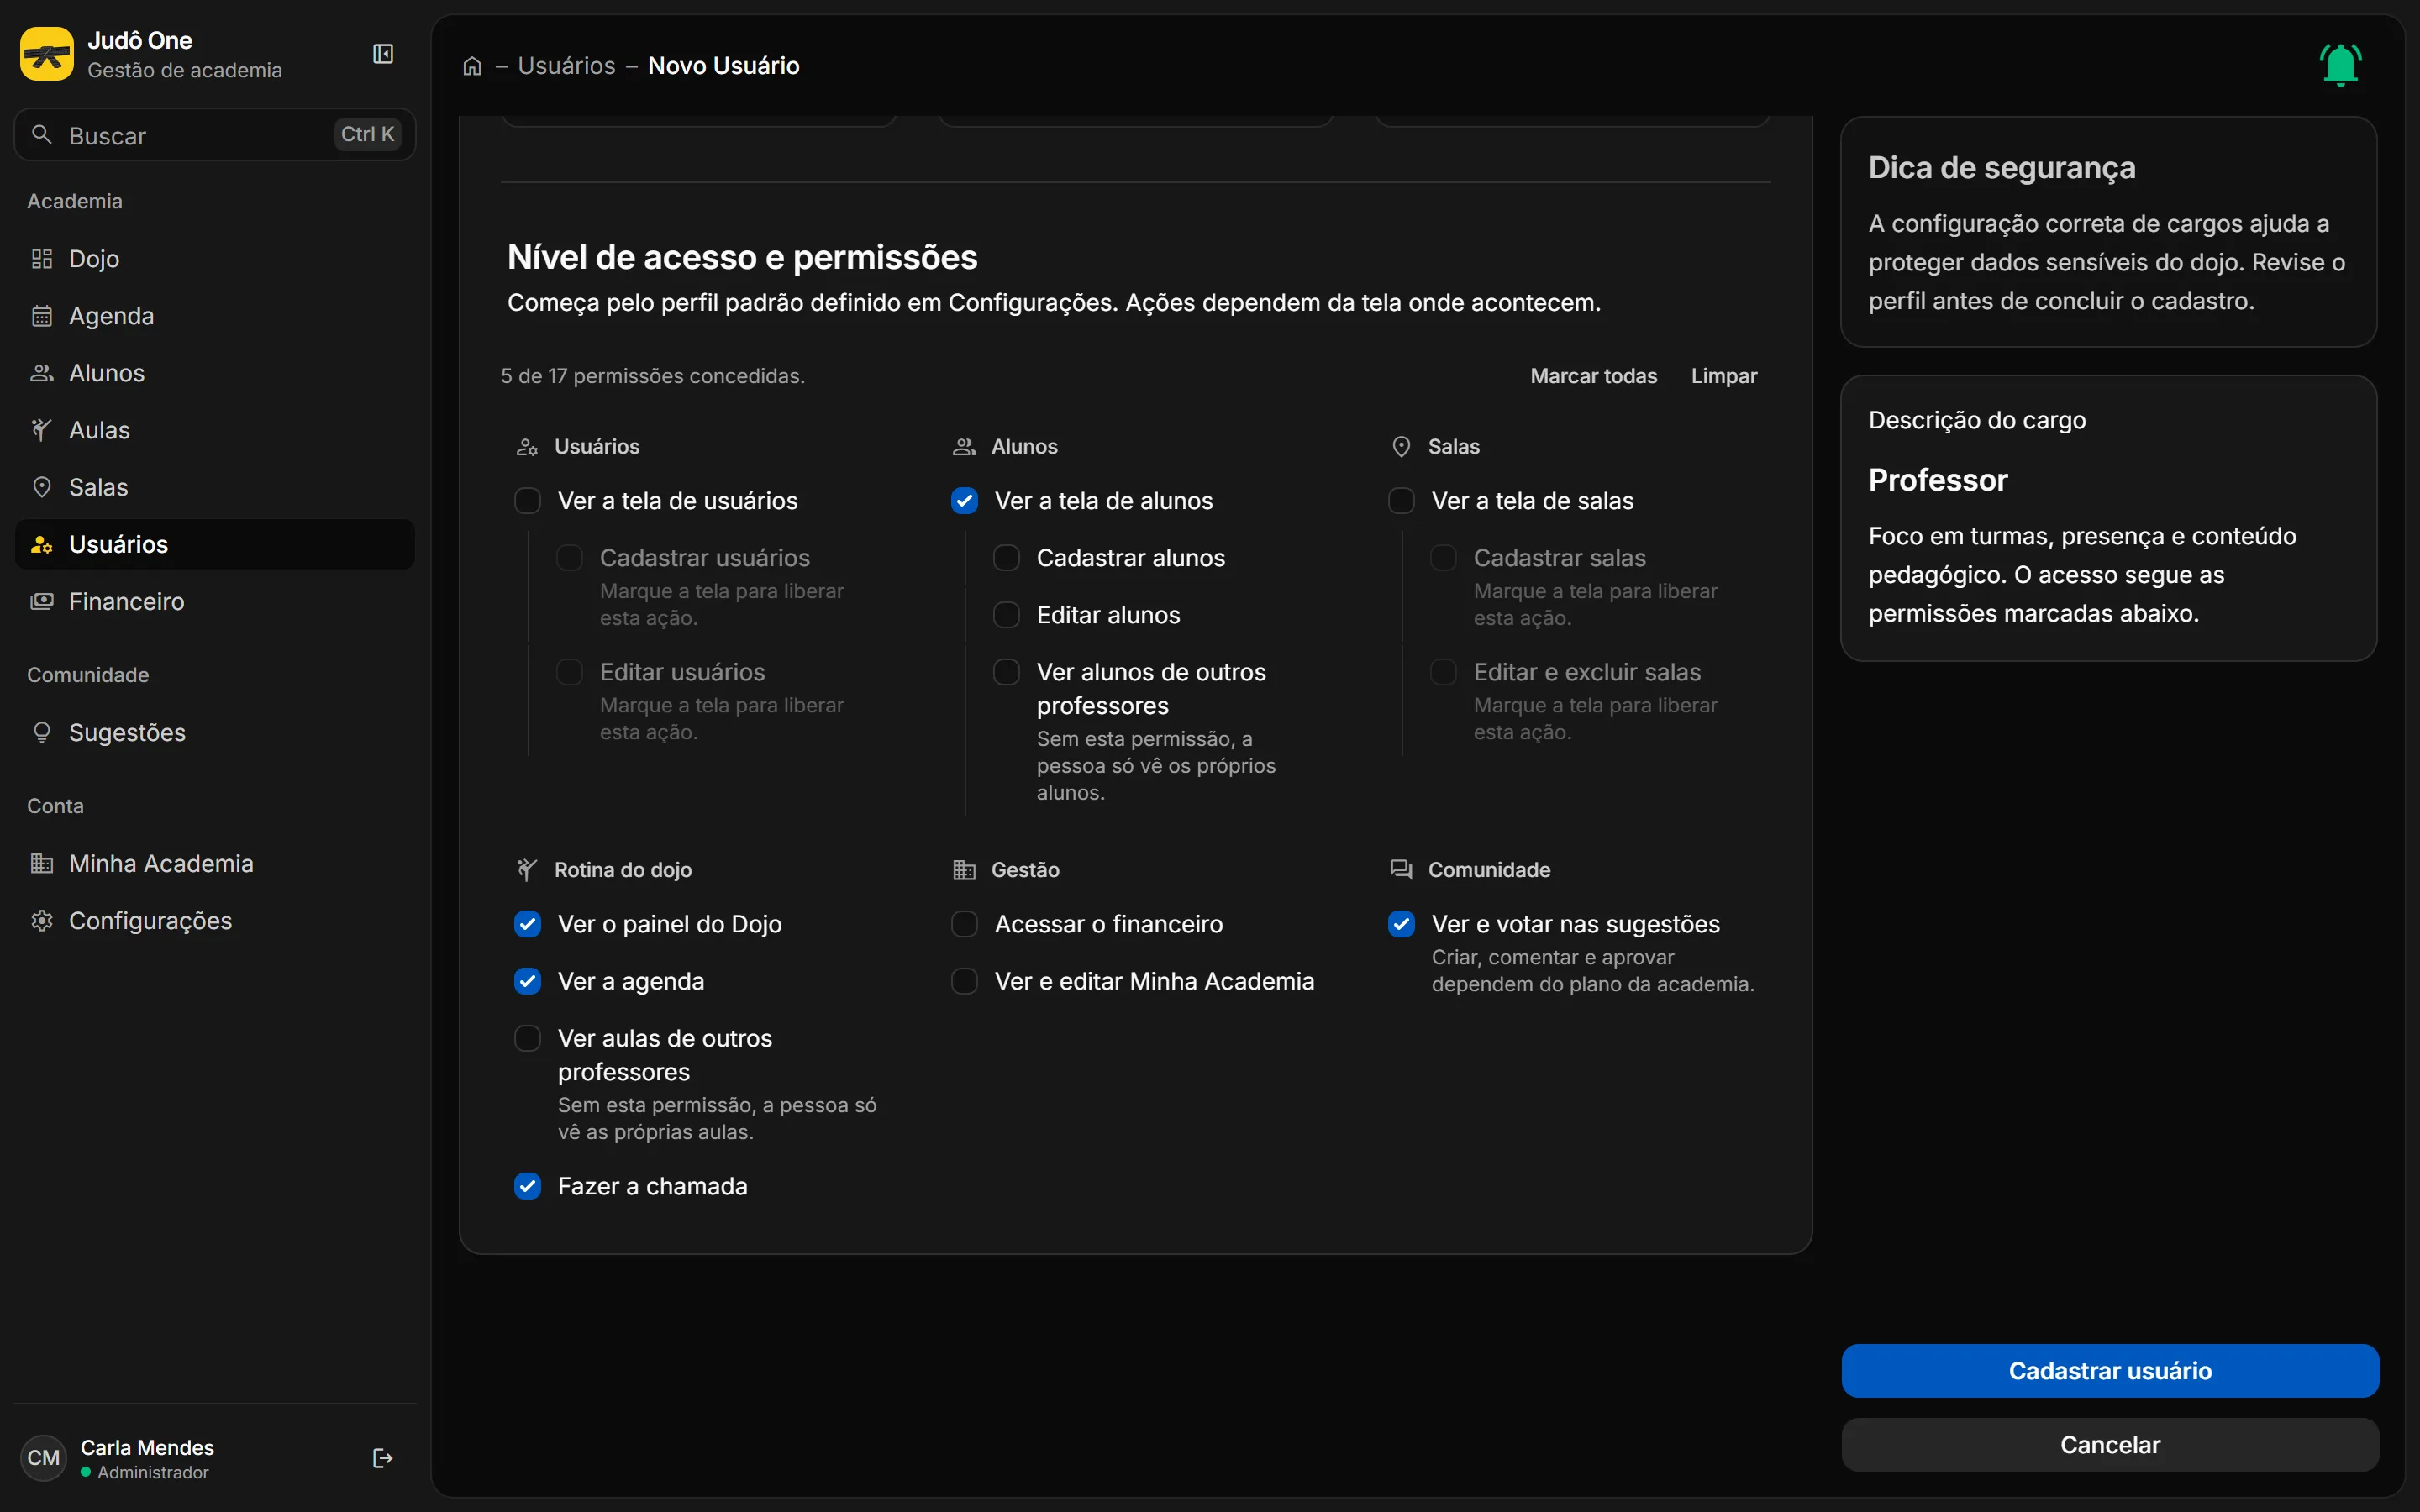Click the Dojo grid icon in sidebar

(x=42, y=259)
